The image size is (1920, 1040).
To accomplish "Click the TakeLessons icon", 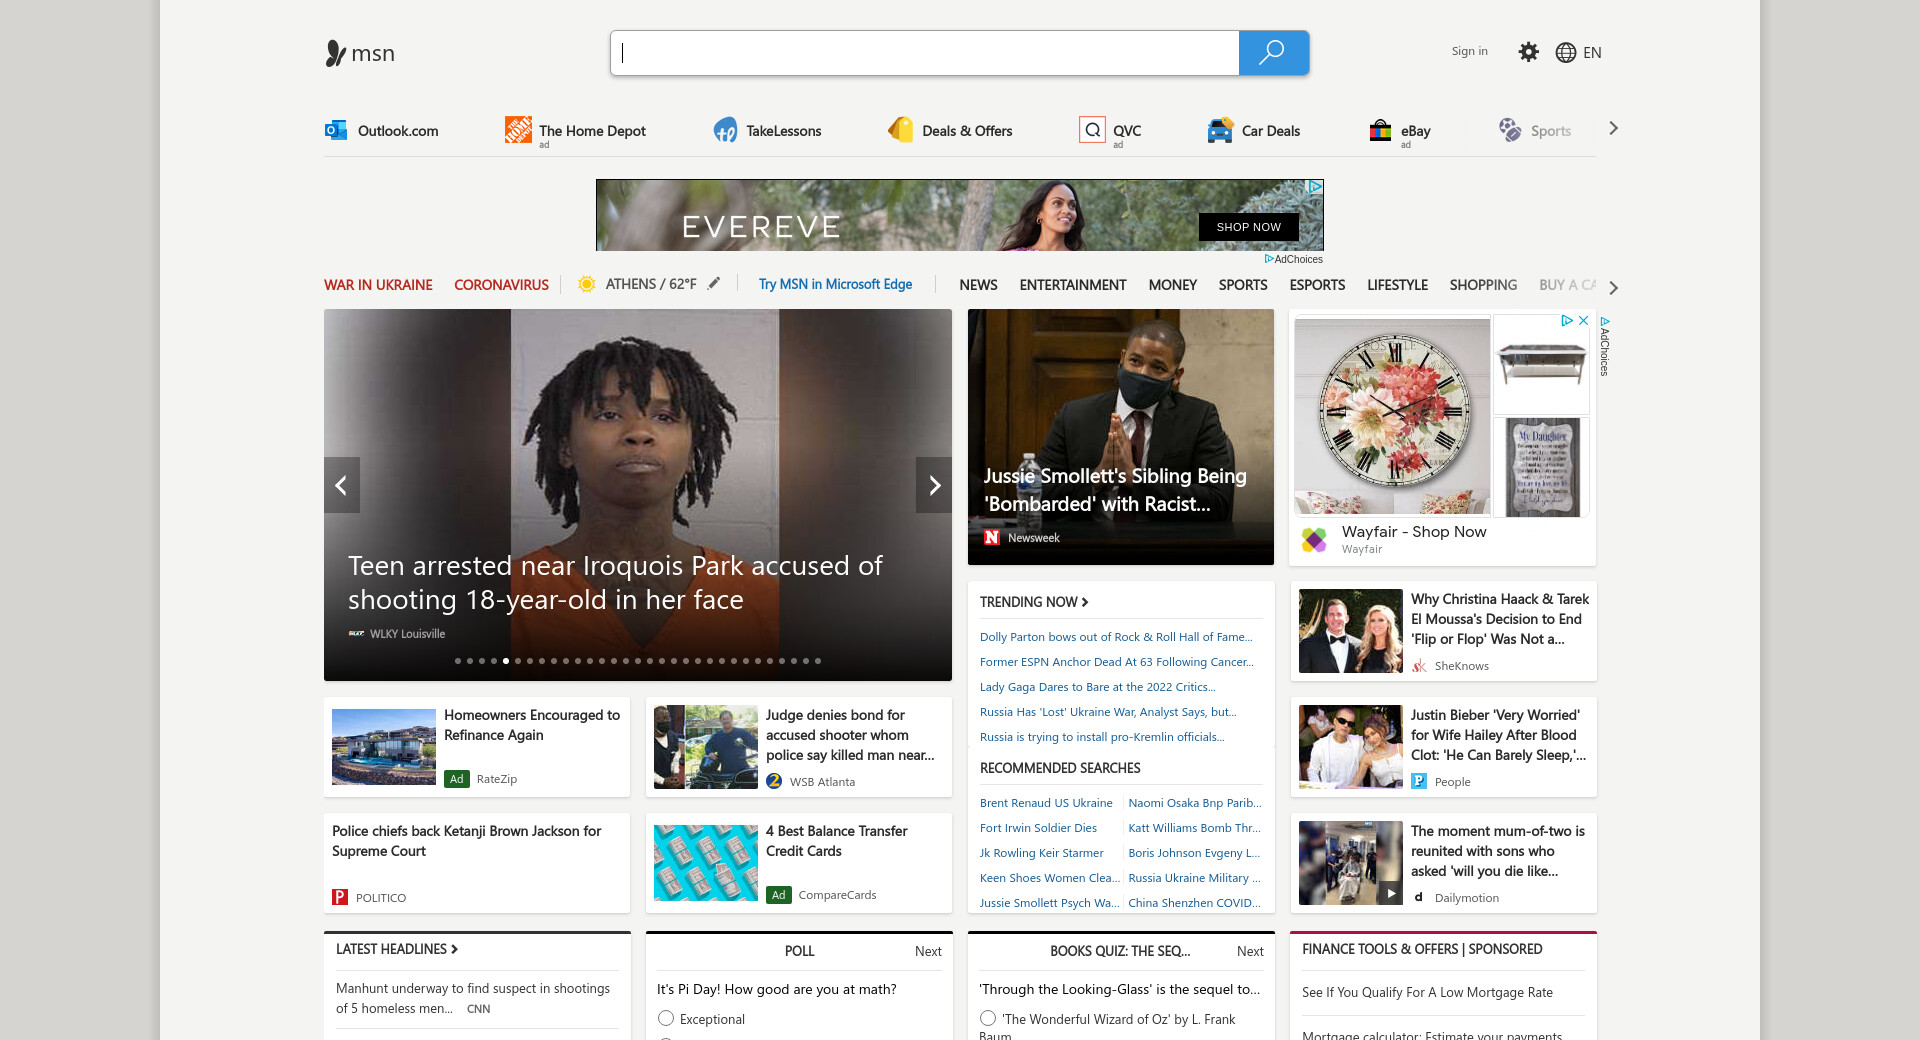I will click(725, 130).
